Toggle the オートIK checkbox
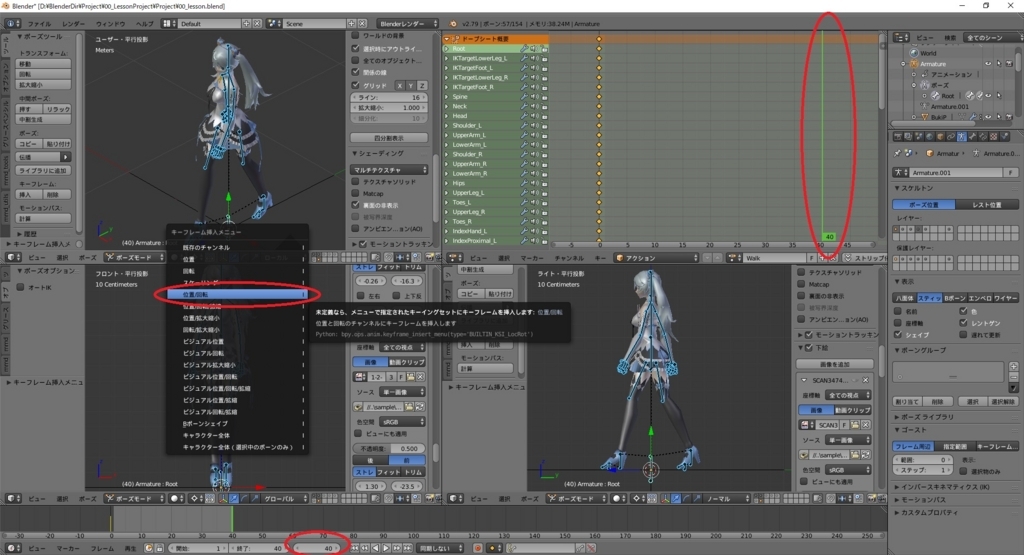1024x555 pixels. click(x=20, y=287)
